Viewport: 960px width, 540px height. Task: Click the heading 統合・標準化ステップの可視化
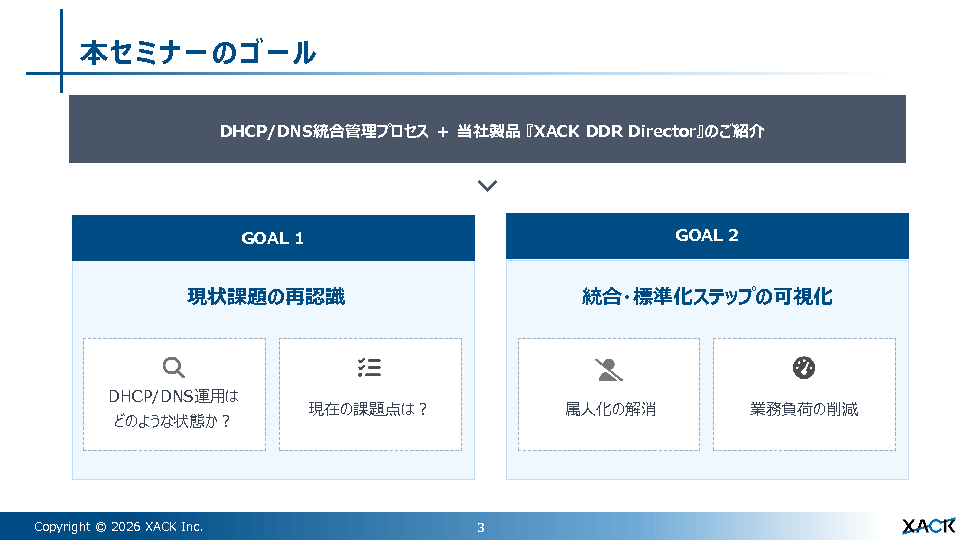click(707, 297)
